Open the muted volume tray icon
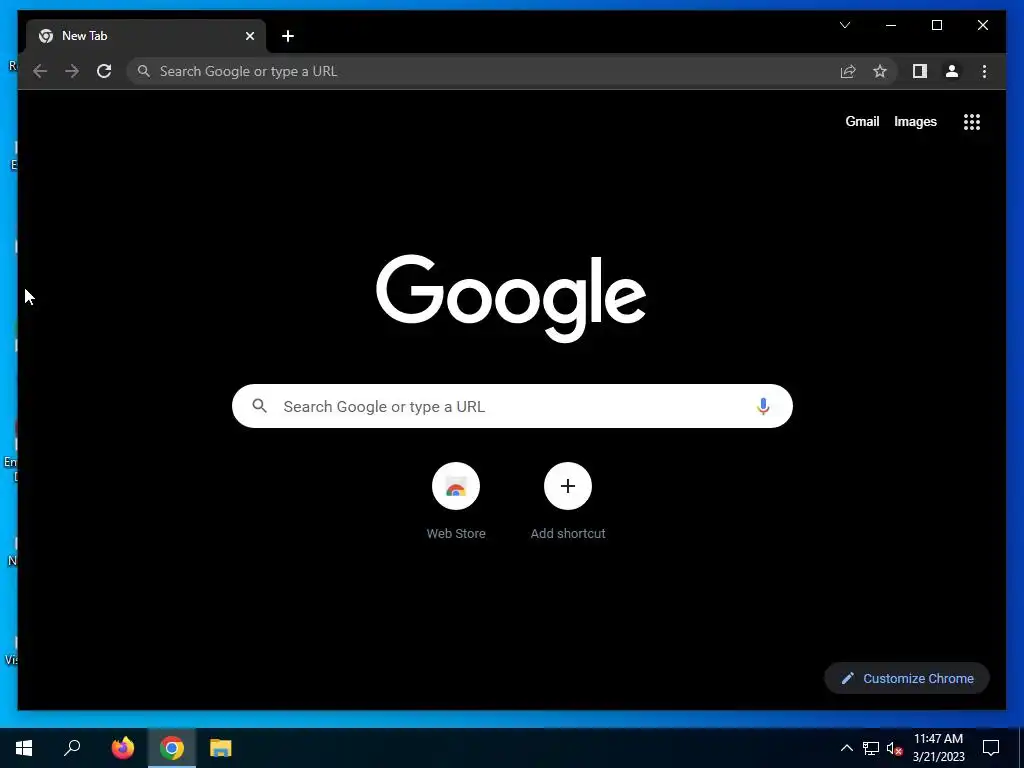1024x768 pixels. pos(895,748)
